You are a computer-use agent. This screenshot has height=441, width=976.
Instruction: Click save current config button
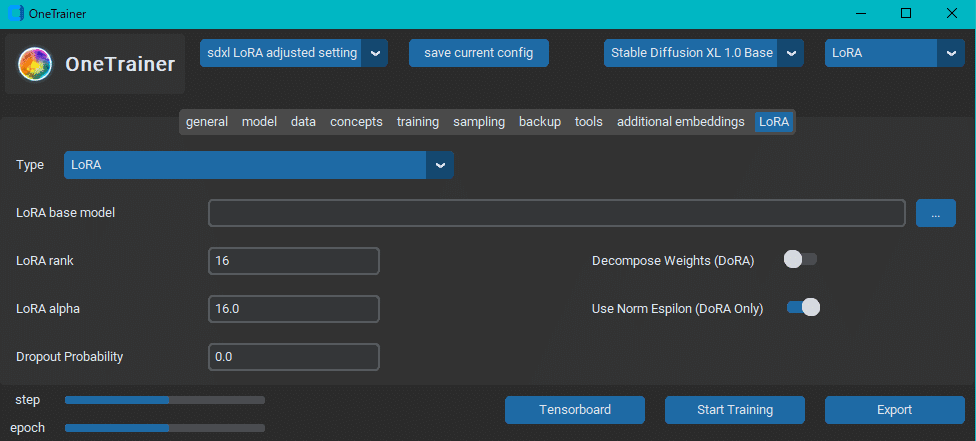(x=479, y=53)
